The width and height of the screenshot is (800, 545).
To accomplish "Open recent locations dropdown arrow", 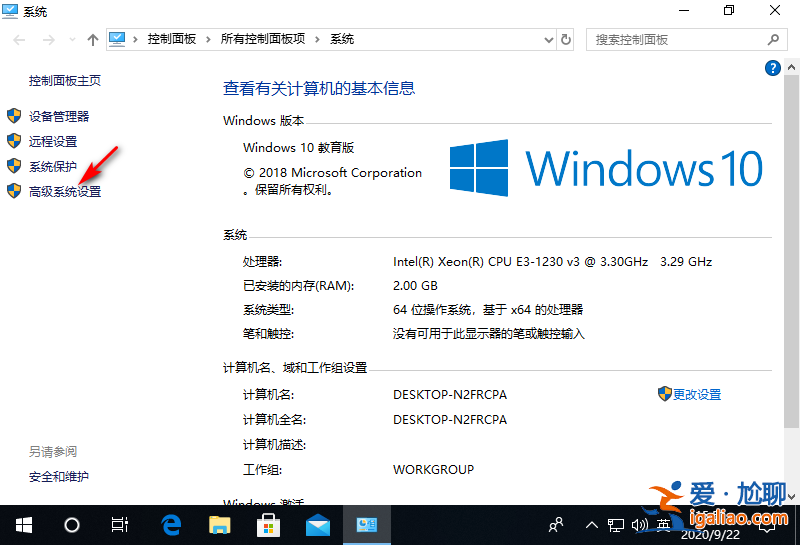I will click(72, 40).
